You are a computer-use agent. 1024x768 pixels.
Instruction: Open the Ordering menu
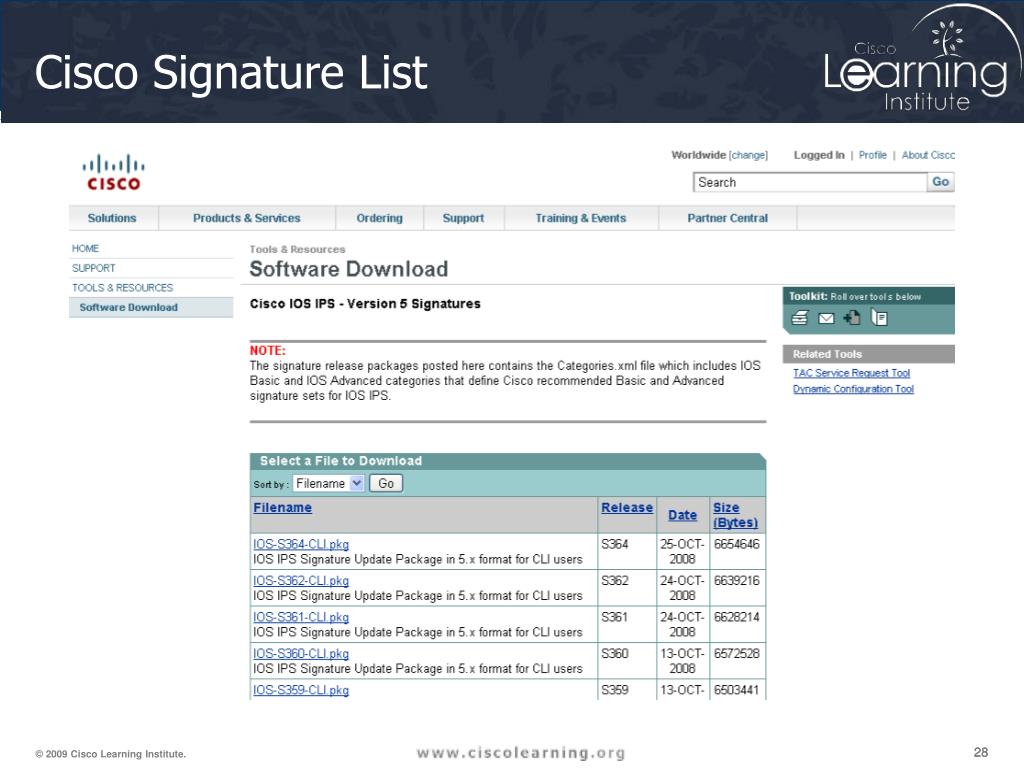pyautogui.click(x=379, y=218)
